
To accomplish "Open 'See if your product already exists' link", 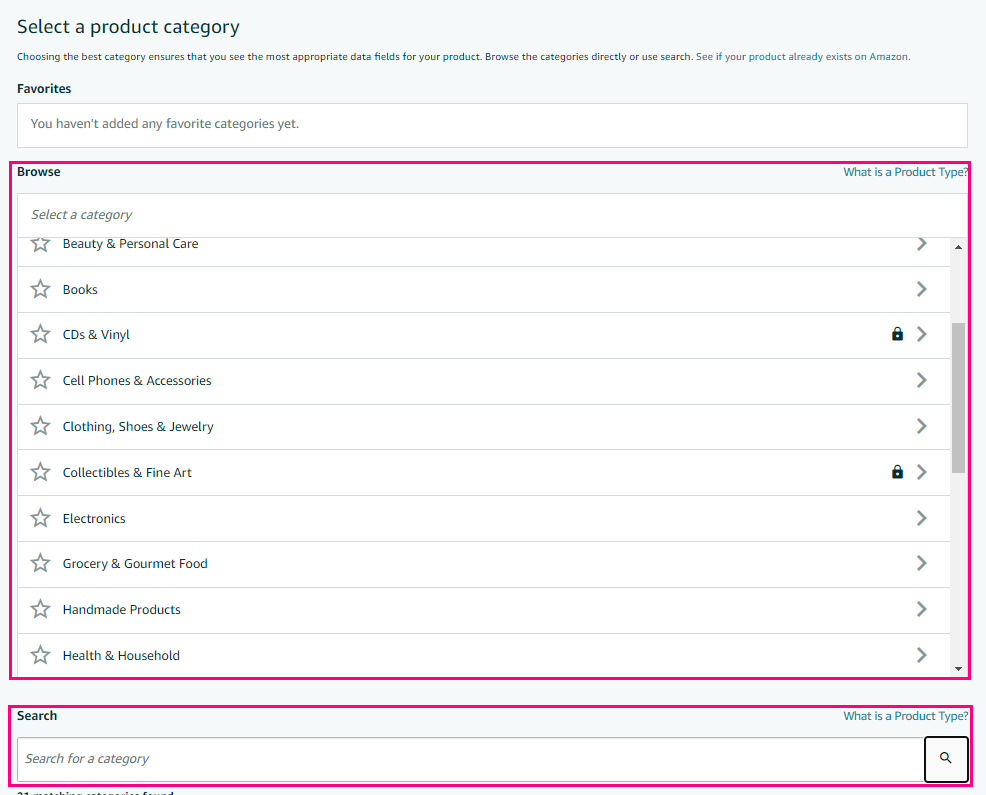I will [x=802, y=57].
